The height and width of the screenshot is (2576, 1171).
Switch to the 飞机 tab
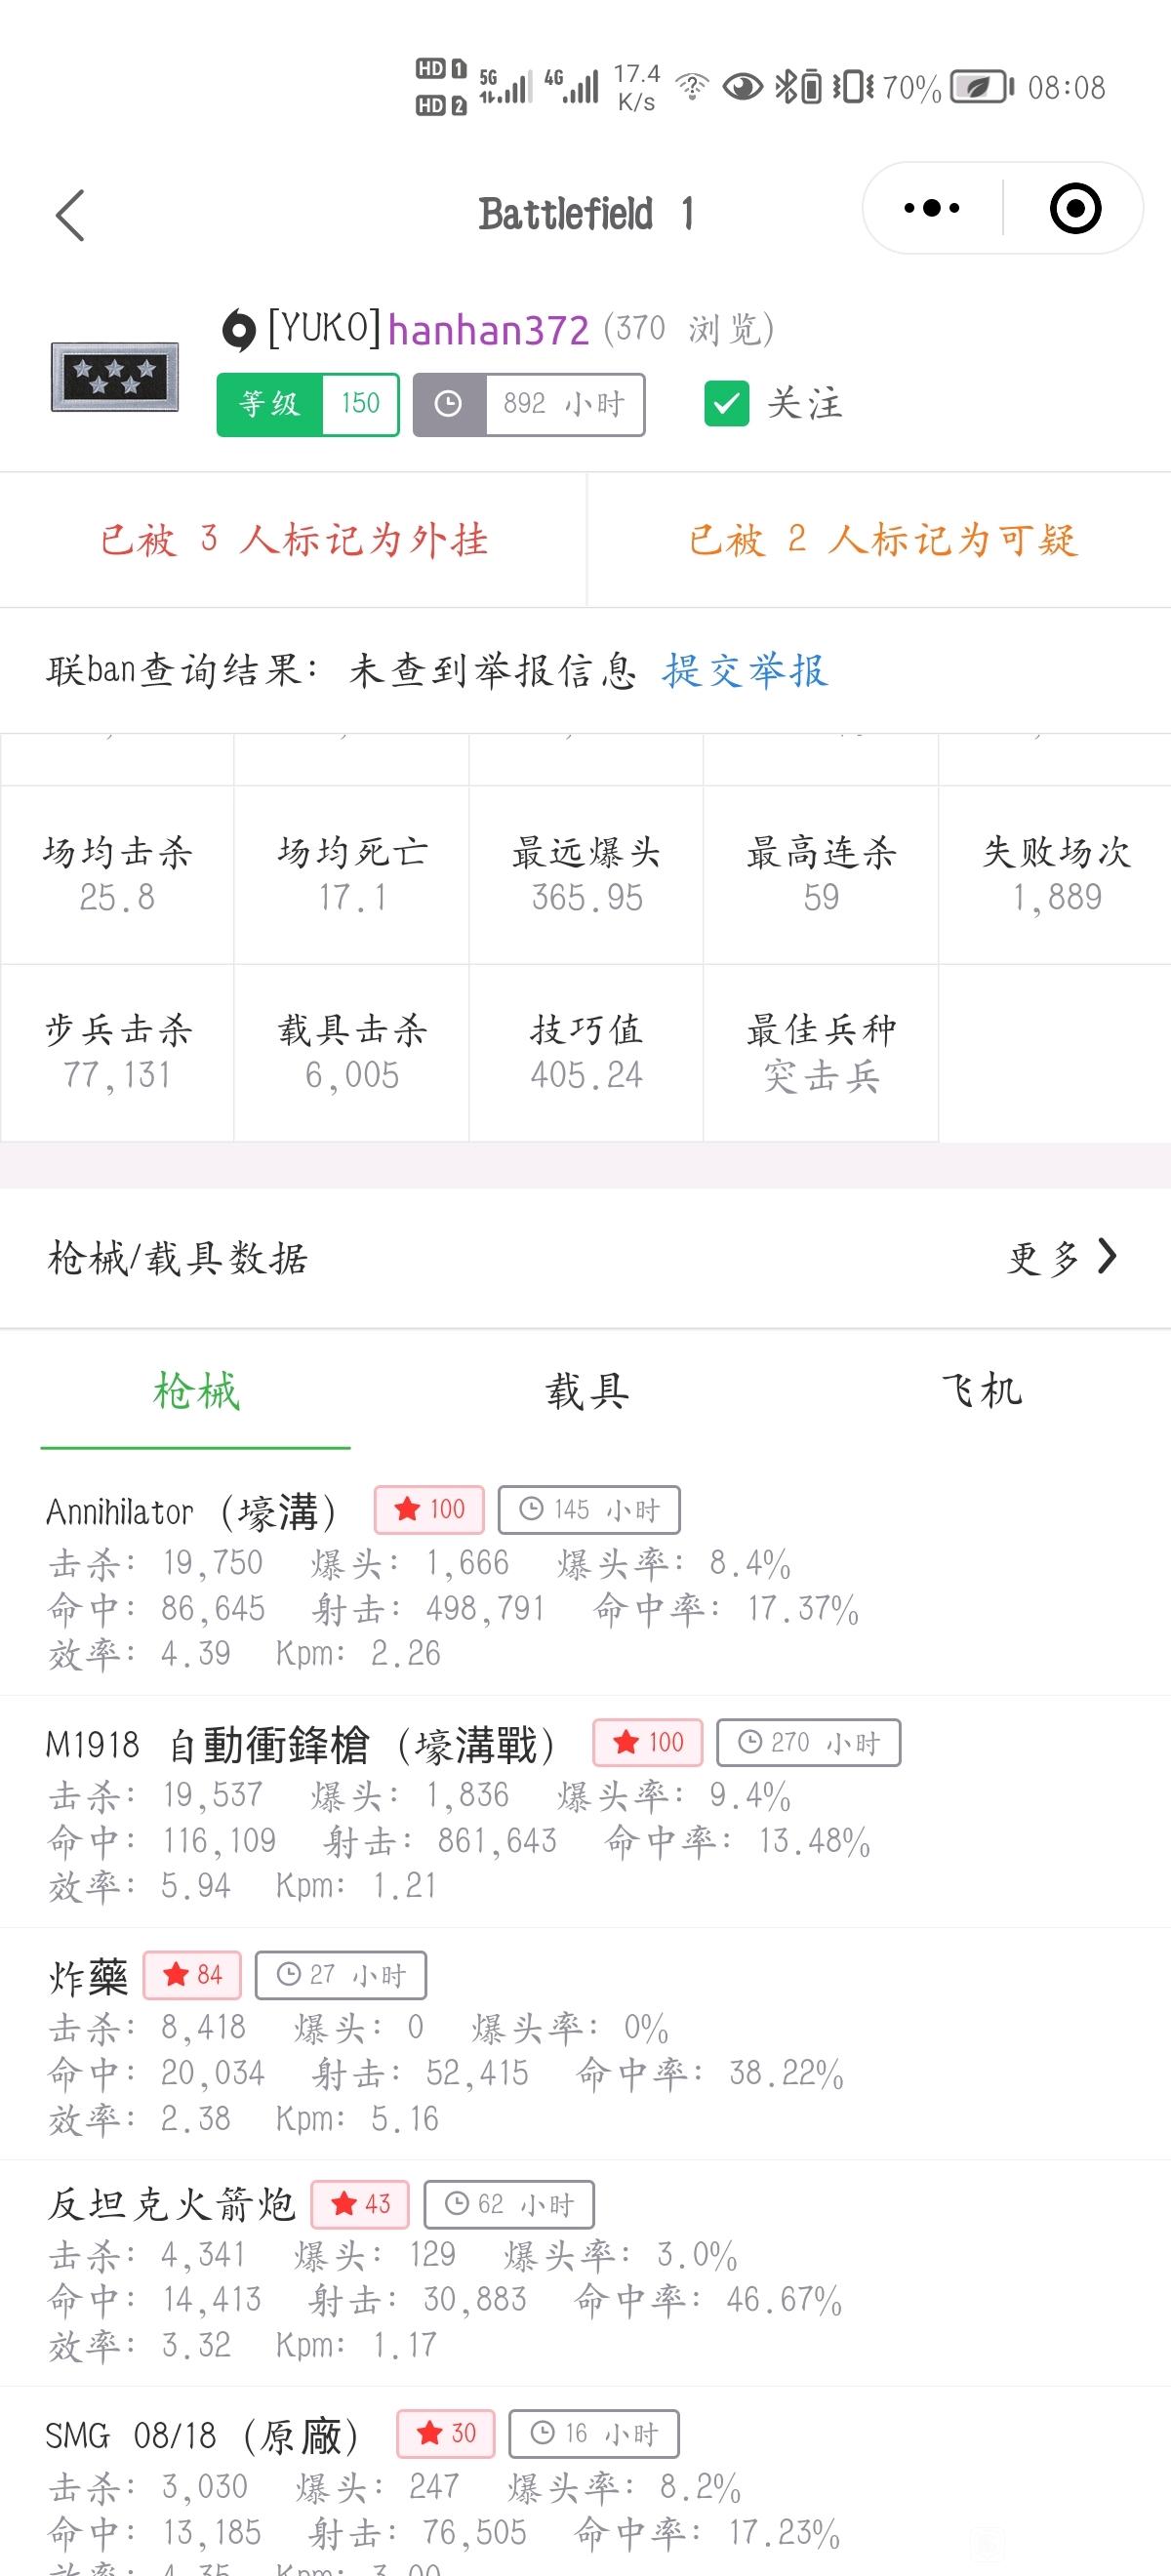pos(980,1391)
